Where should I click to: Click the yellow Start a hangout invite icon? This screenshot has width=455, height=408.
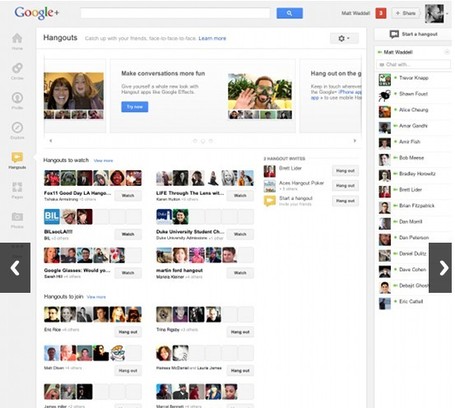(x=269, y=201)
